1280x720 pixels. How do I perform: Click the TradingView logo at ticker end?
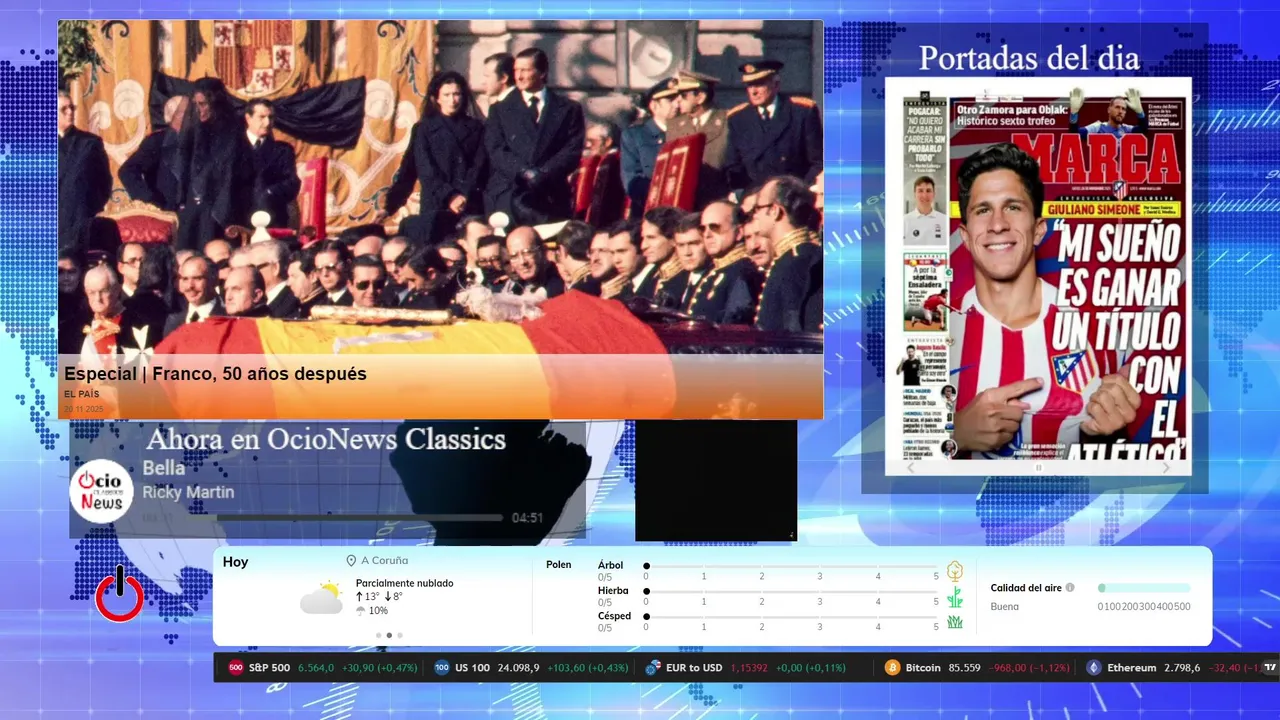click(x=1270, y=668)
